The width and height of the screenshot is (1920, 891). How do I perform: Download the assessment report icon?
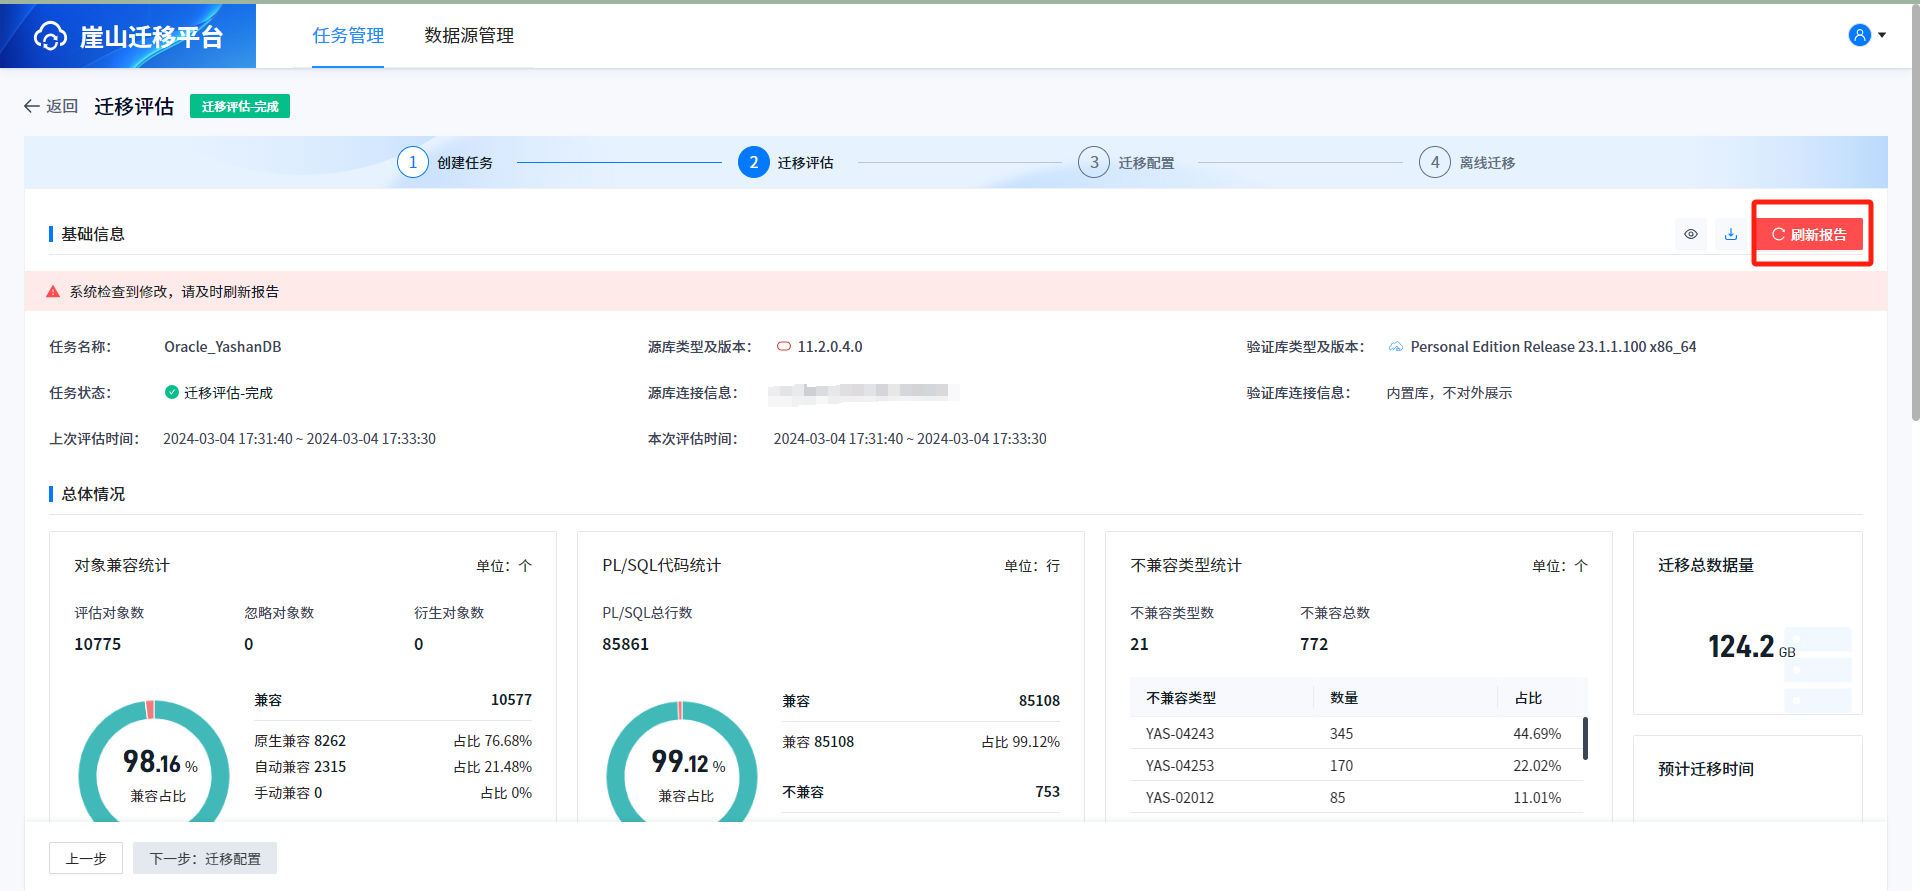[x=1731, y=234]
